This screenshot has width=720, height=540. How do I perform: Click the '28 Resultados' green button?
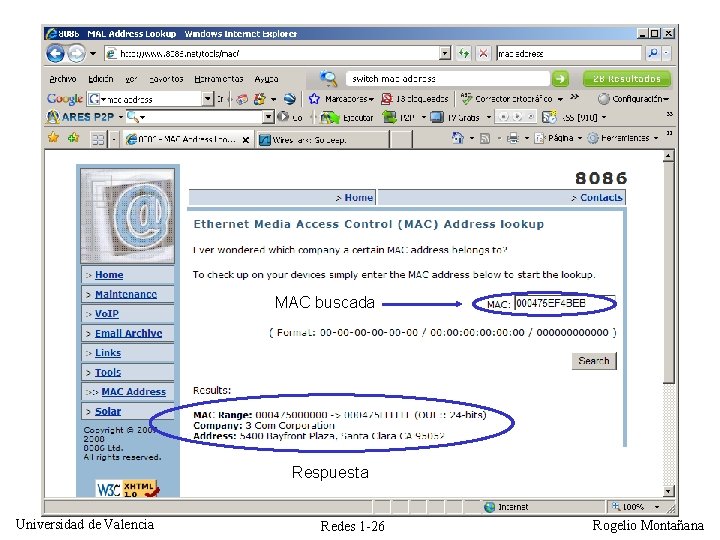[627, 79]
